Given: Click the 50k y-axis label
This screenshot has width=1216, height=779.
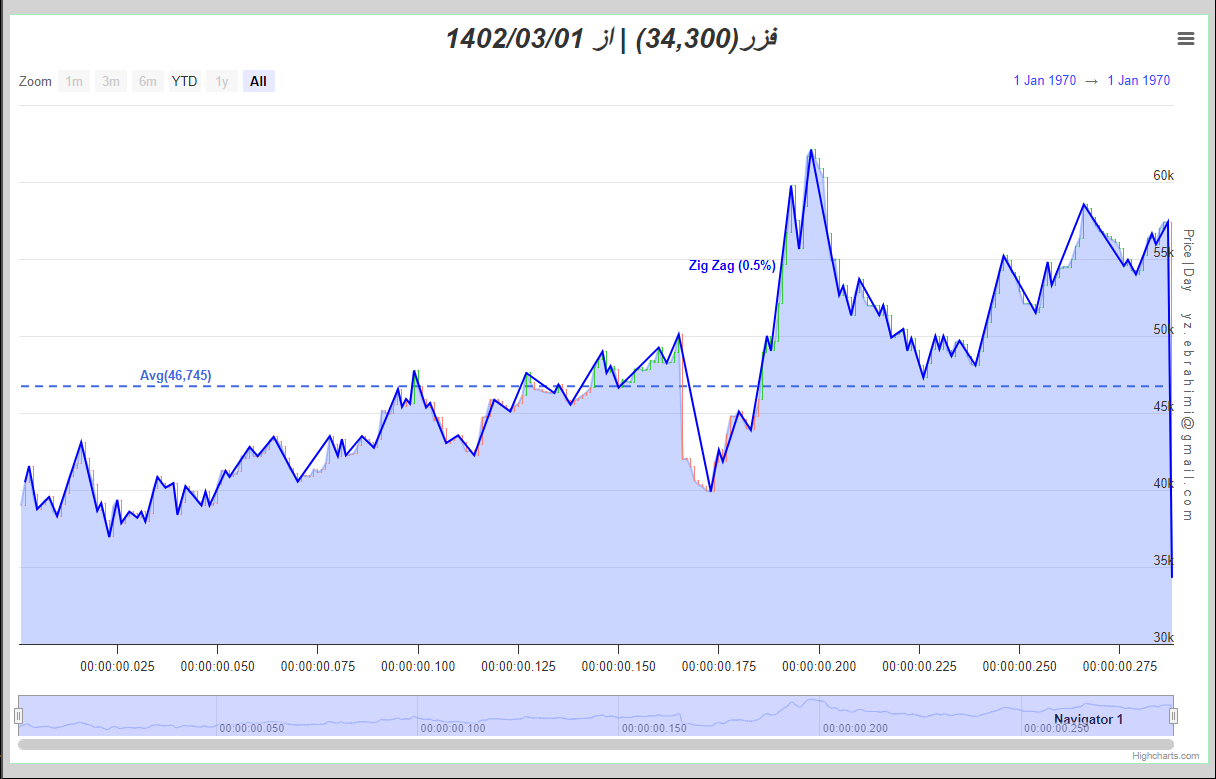Looking at the screenshot, I should (x=1163, y=330).
